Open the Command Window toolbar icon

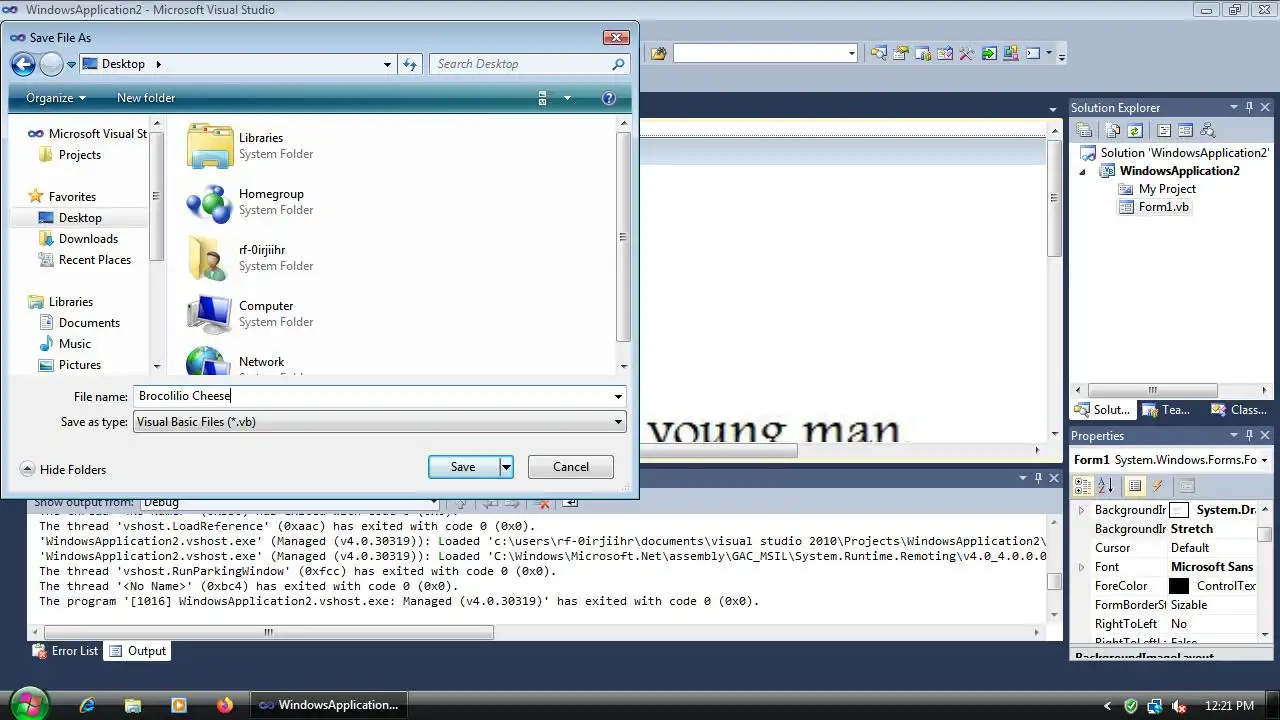[x=1033, y=53]
